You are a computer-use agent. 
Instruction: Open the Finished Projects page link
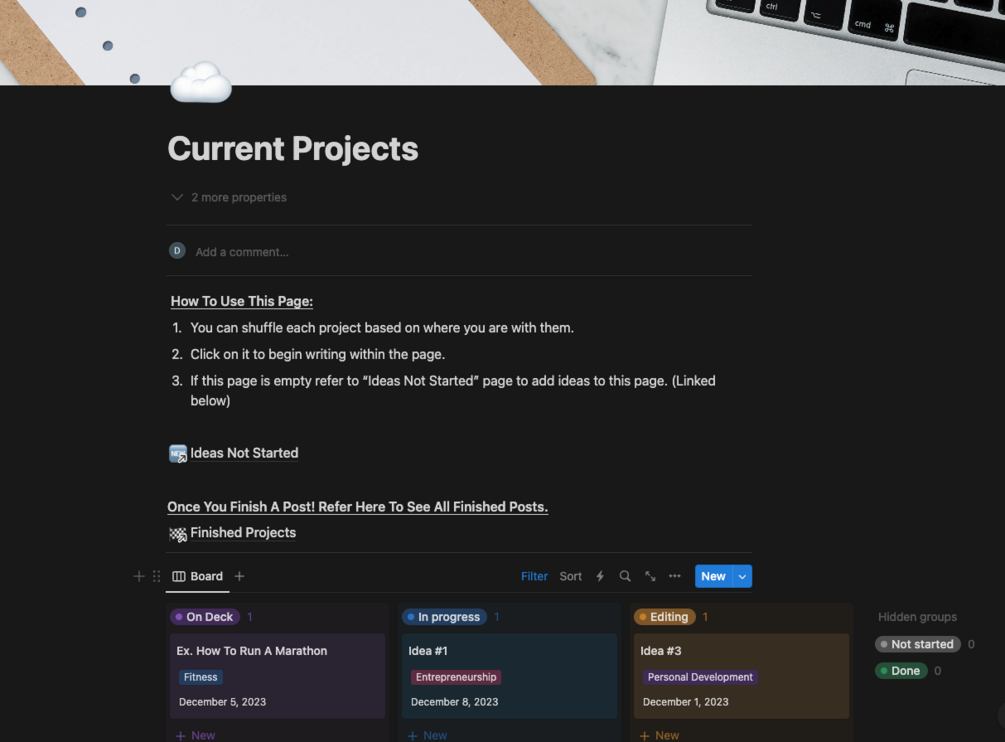pyautogui.click(x=242, y=533)
